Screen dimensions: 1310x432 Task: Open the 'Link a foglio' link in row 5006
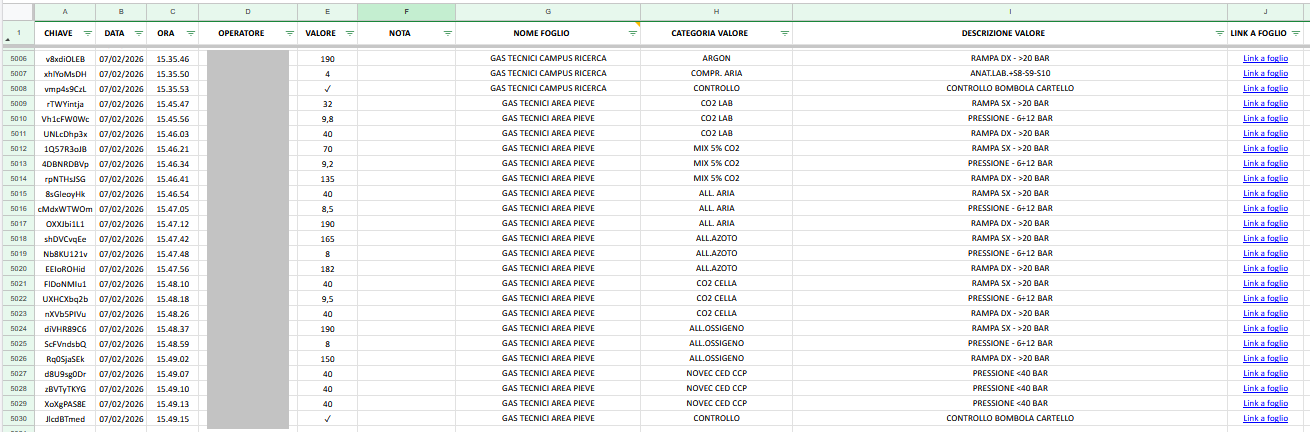pyautogui.click(x=1265, y=58)
